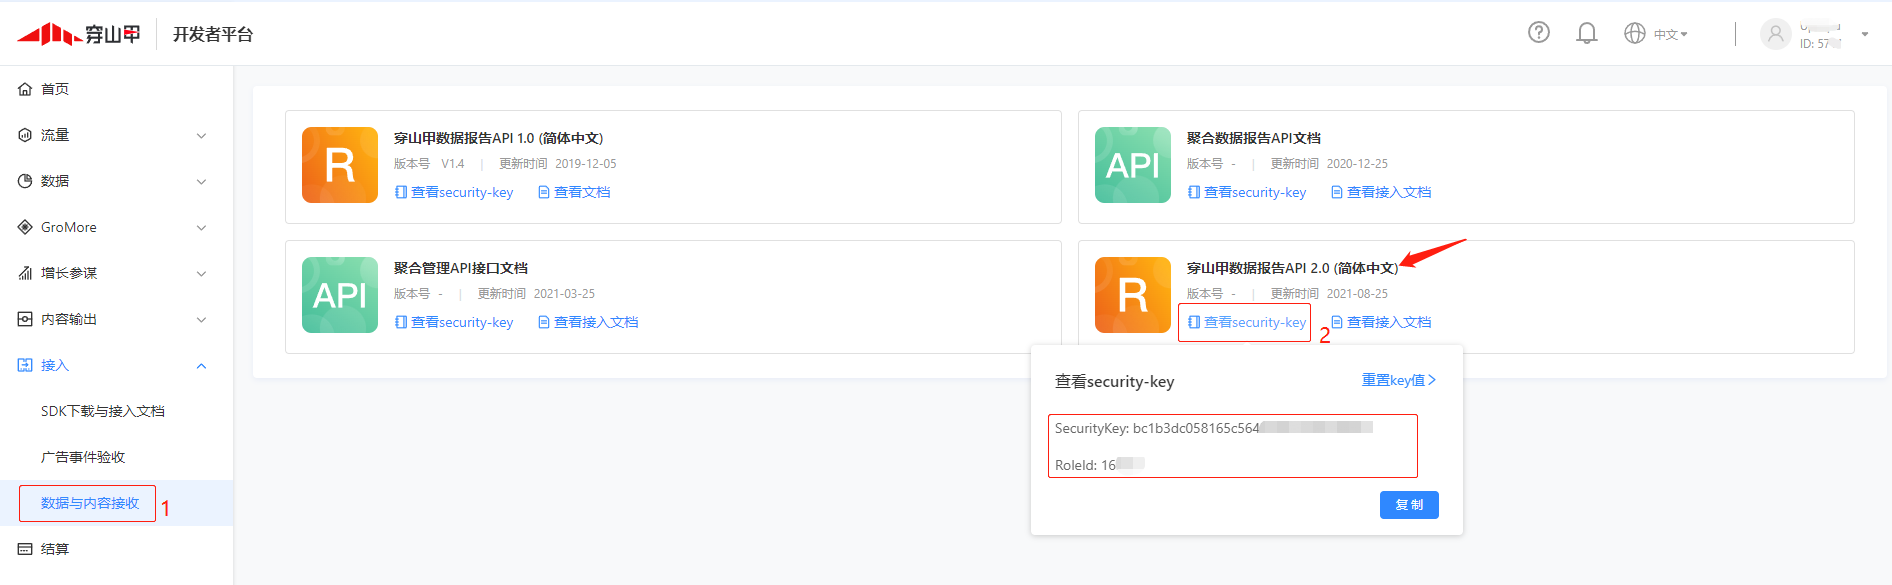Open 查看接入文档 for 数据报告API 2.0
Screen dimensions: 1892x585
1381,322
